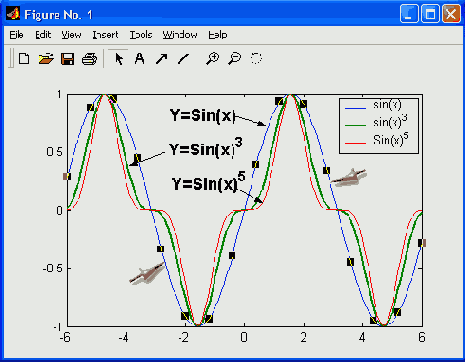Click the New Figure toolbar icon

click(24, 59)
